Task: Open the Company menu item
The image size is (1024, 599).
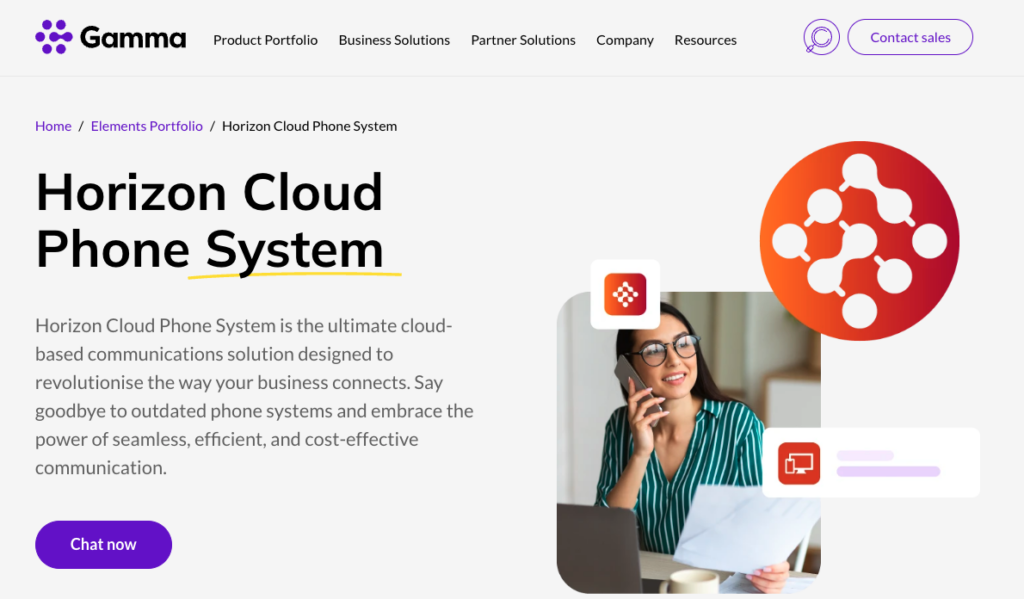Action: pos(625,40)
